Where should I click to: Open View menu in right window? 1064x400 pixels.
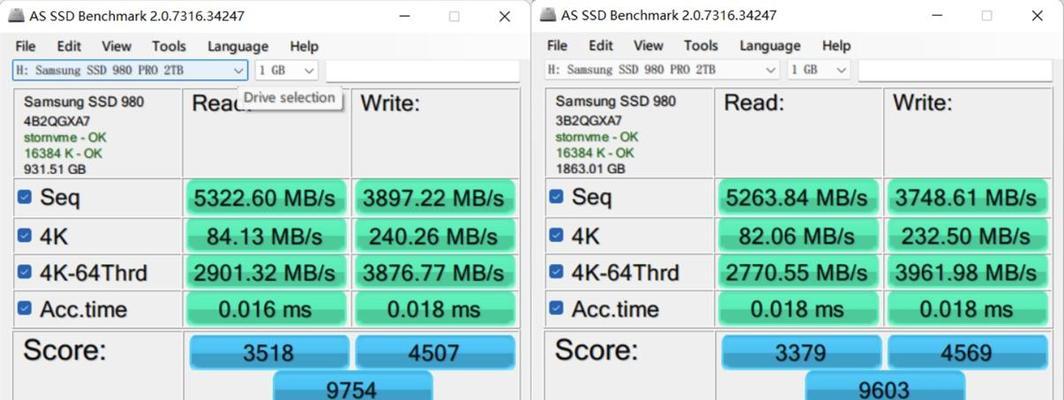tap(648, 46)
